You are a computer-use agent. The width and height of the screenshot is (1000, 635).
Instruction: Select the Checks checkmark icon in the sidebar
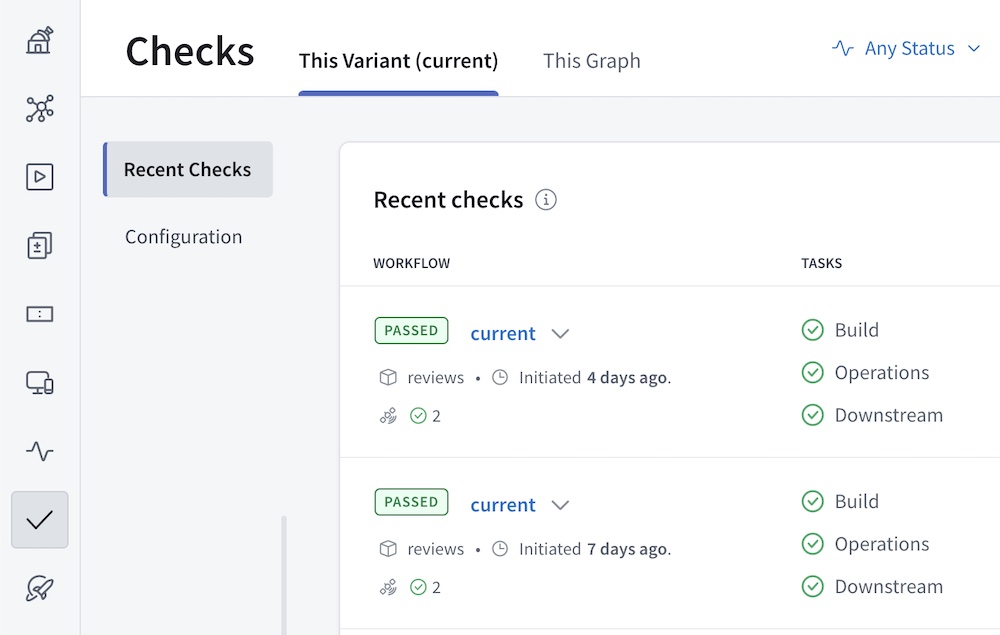point(39,519)
